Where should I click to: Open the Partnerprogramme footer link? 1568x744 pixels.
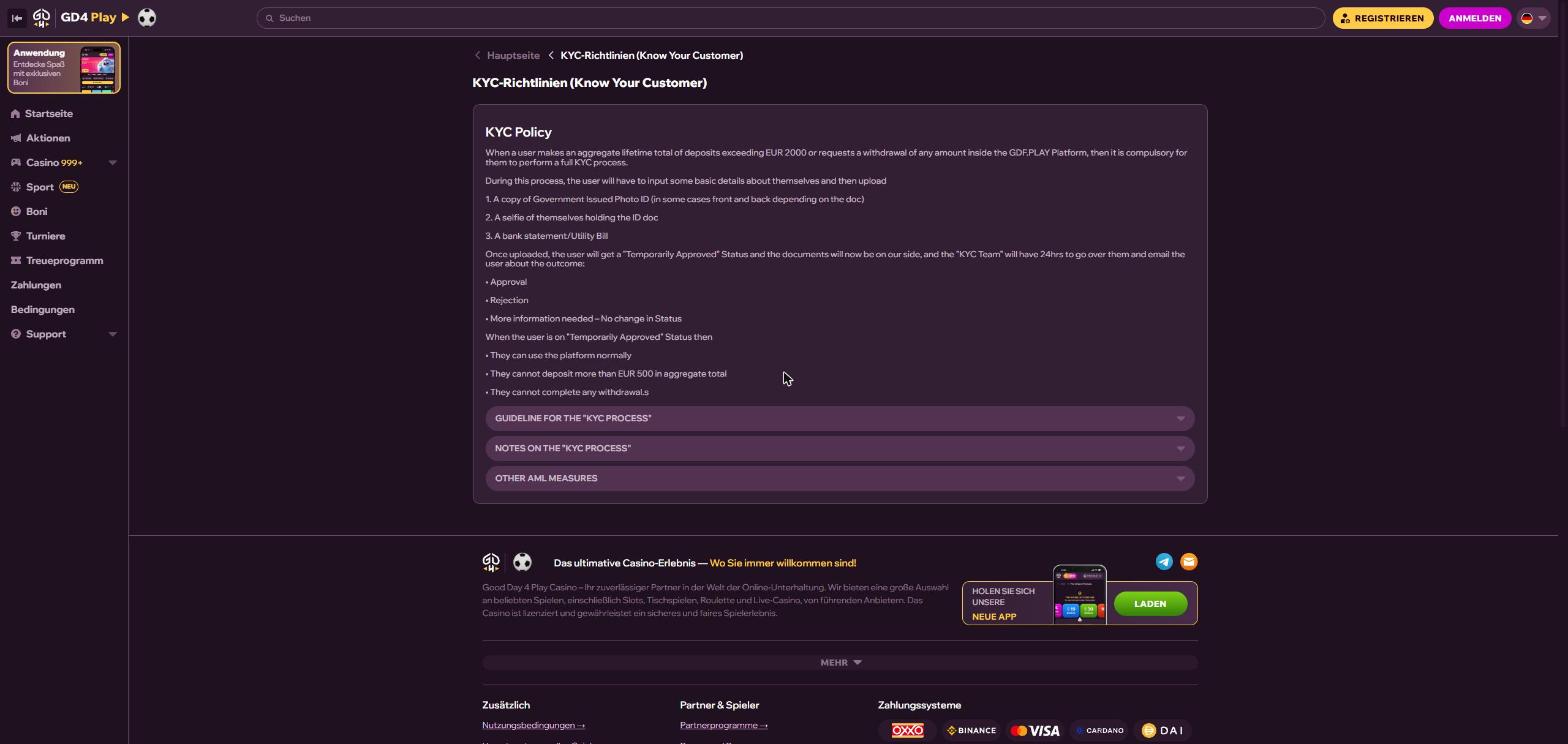(x=724, y=726)
